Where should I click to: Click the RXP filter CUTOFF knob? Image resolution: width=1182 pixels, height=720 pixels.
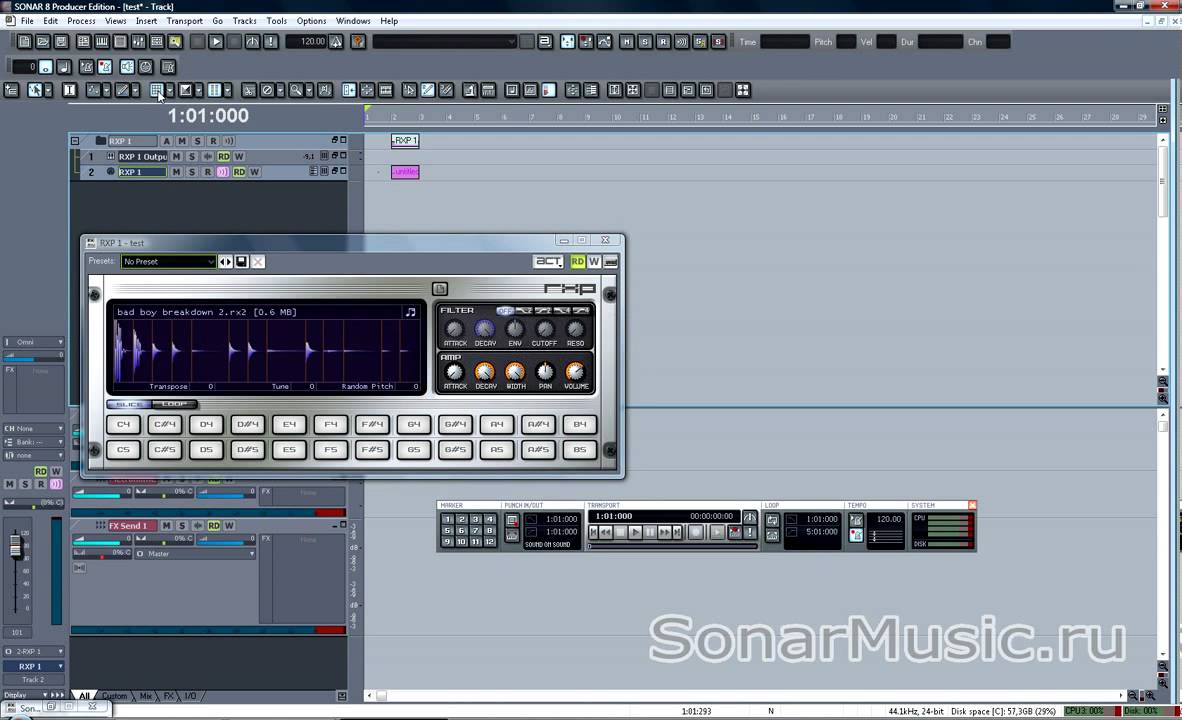pyautogui.click(x=544, y=329)
